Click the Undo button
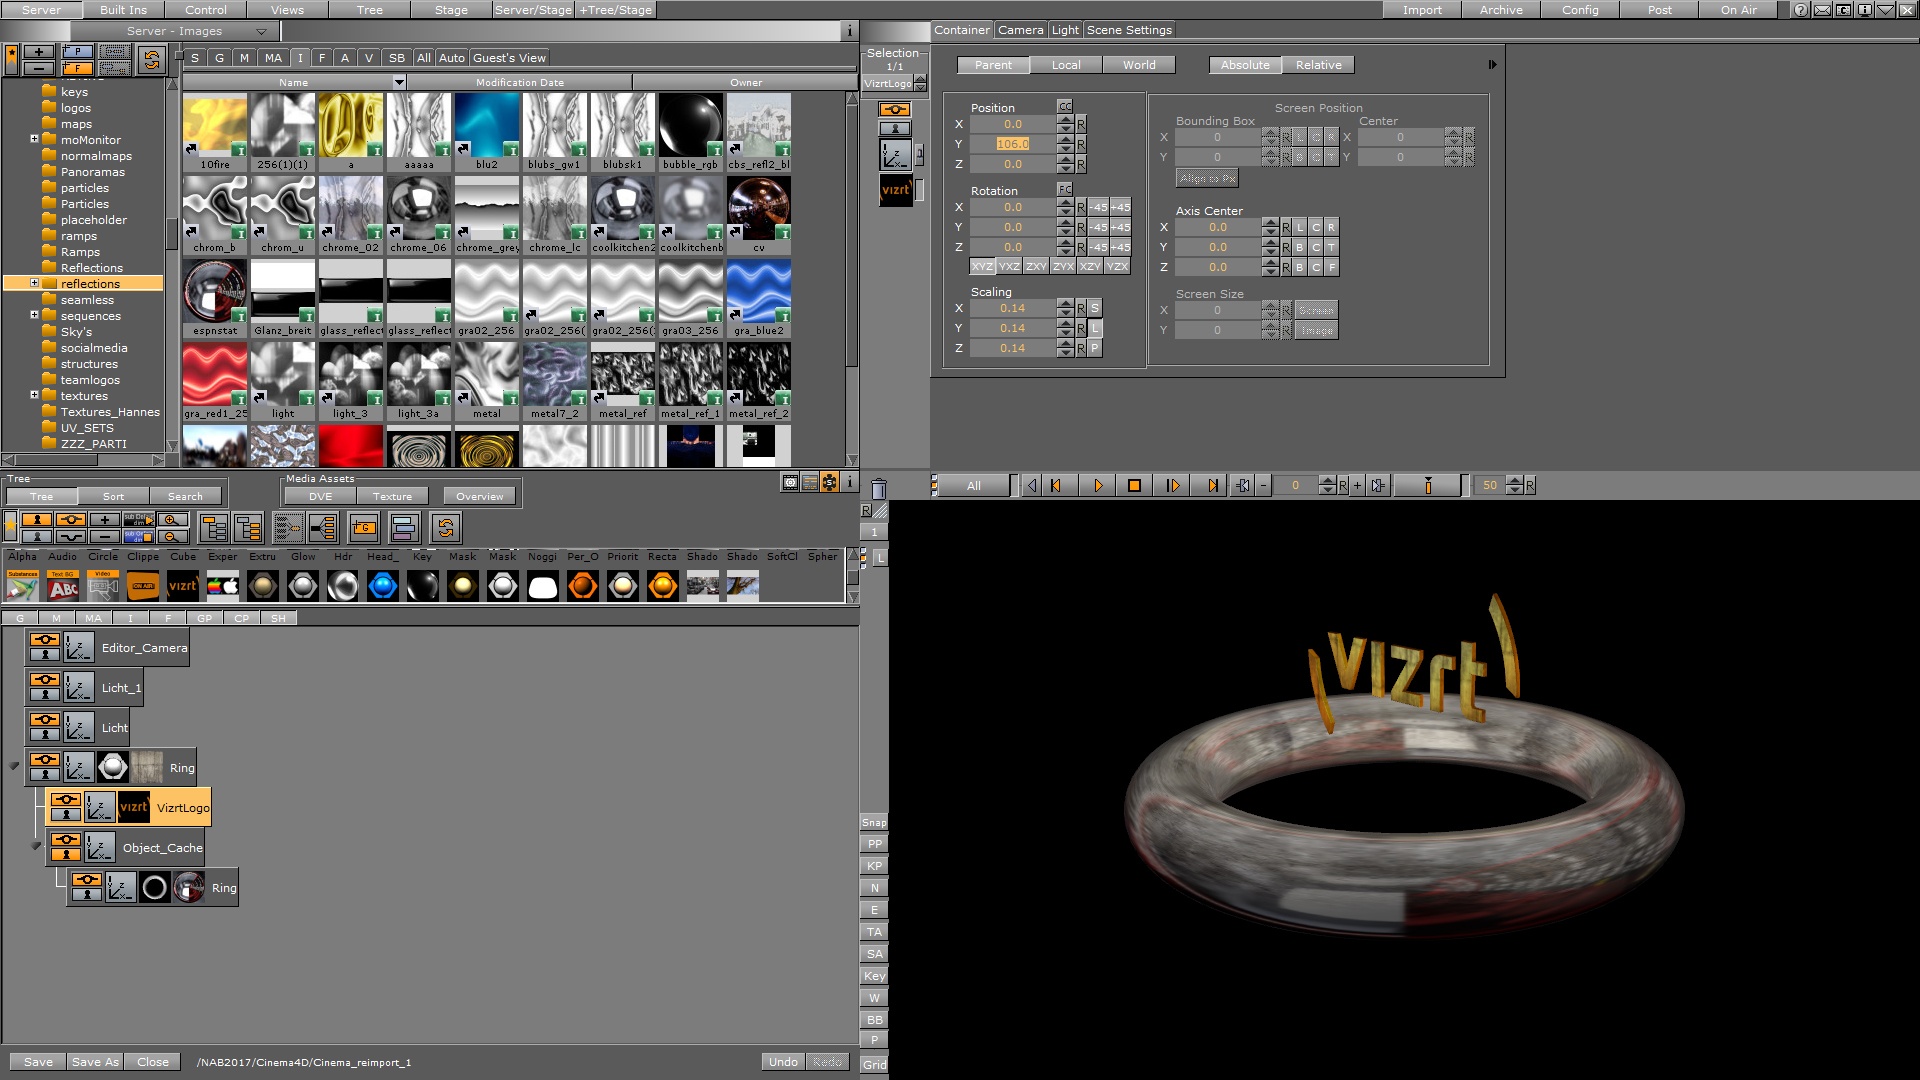The image size is (1920, 1080). coord(783,1062)
